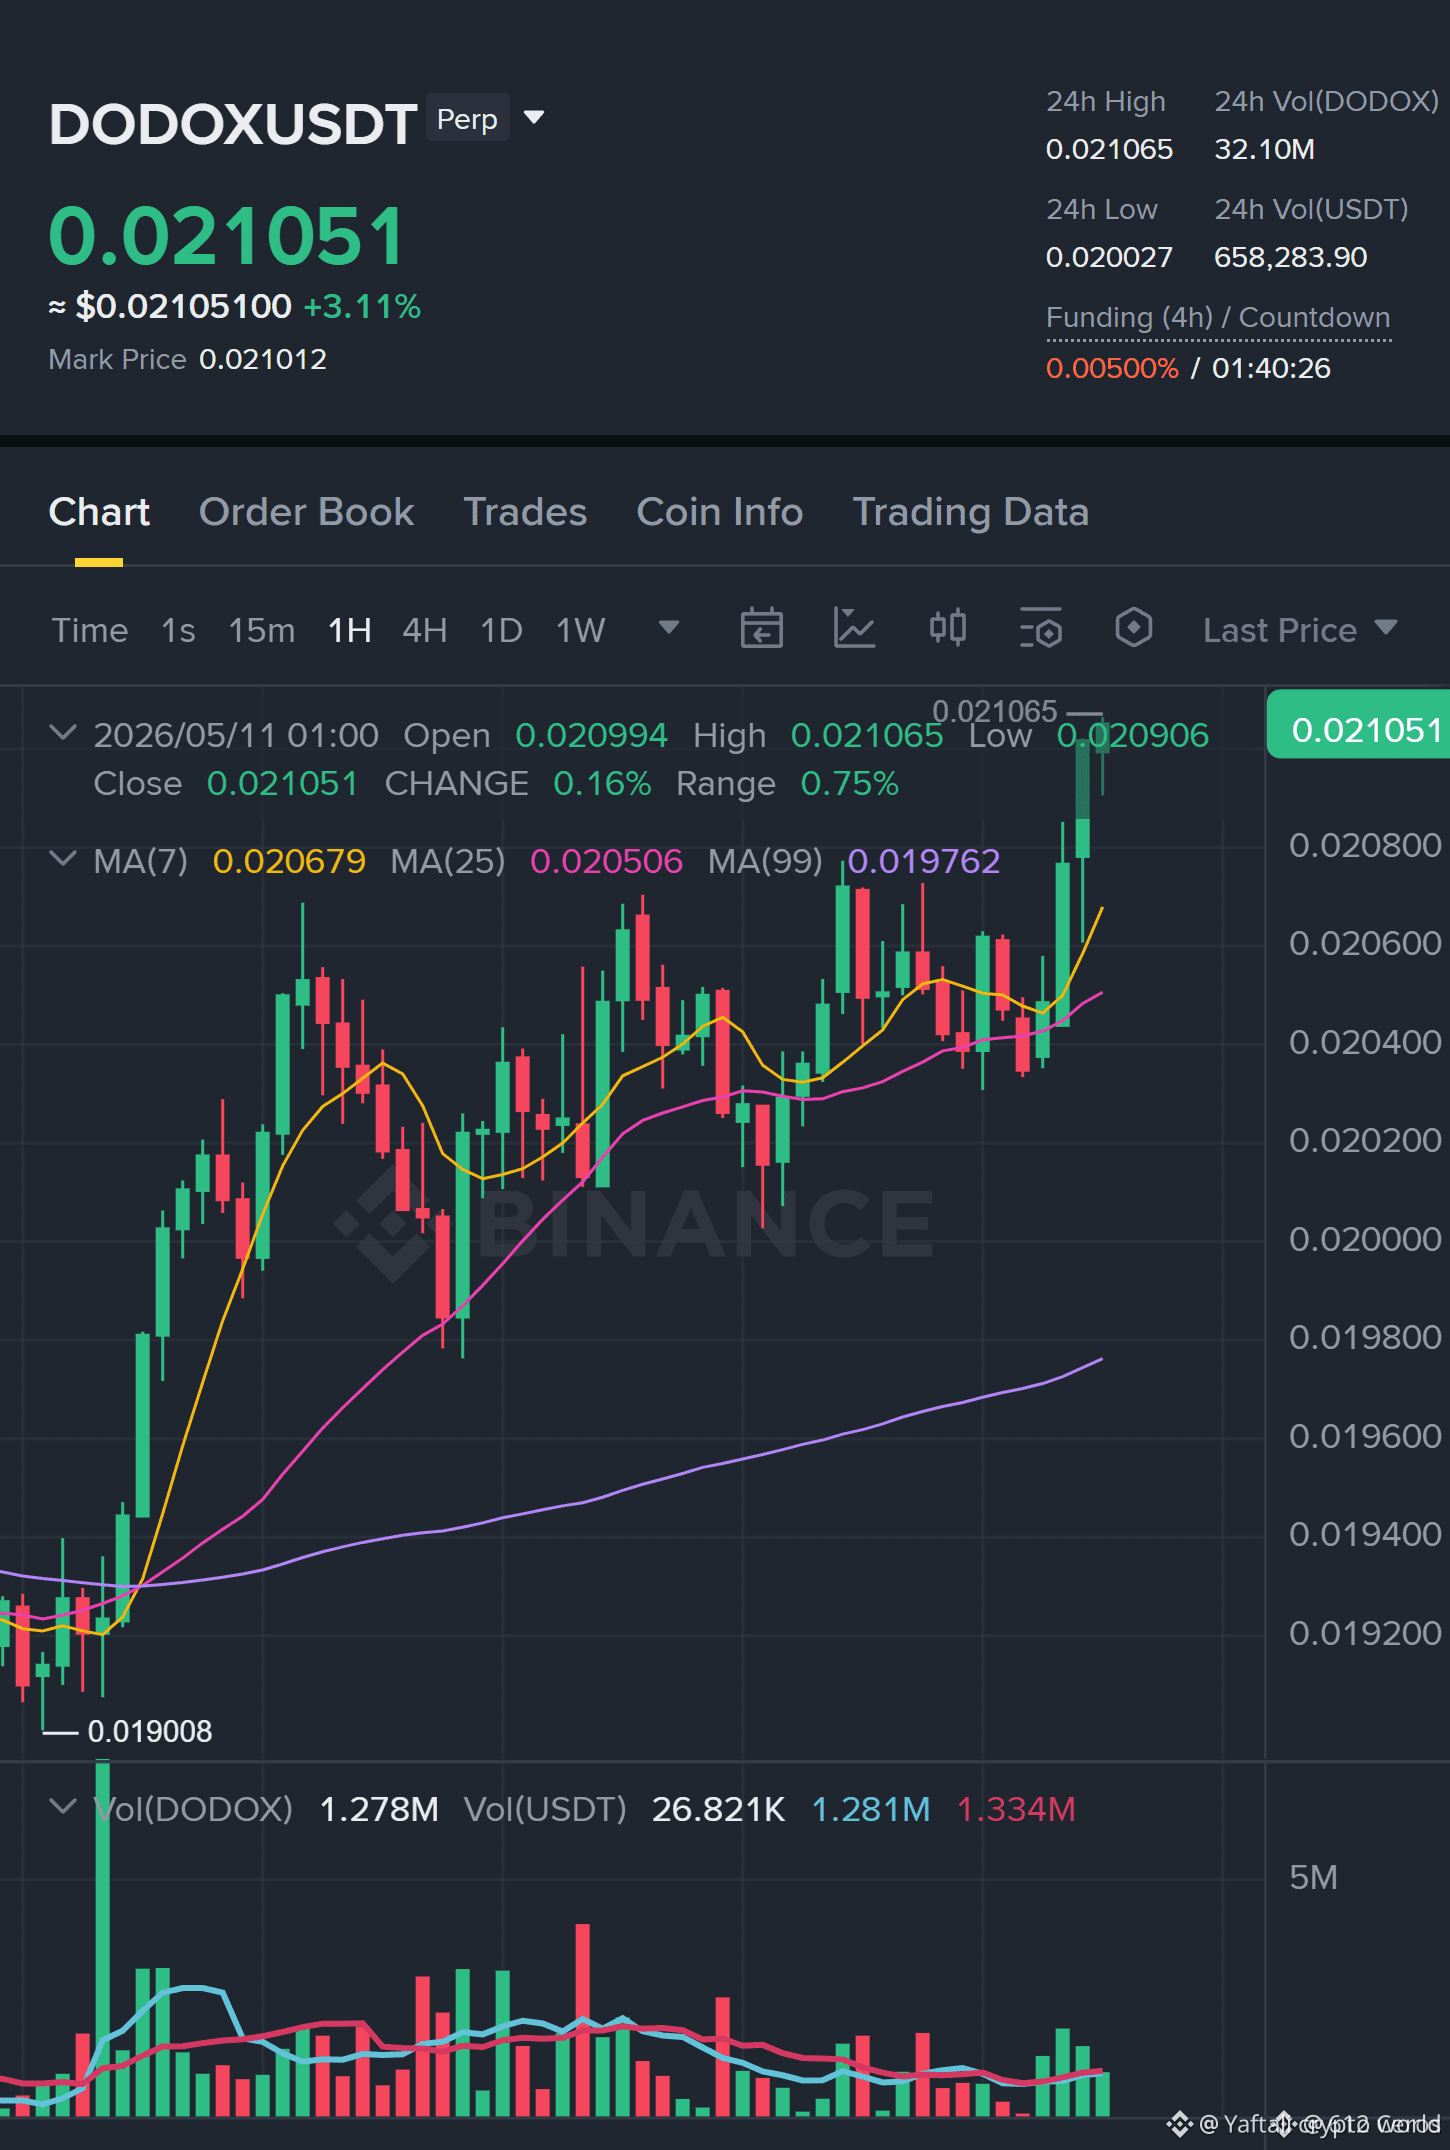Click the MA(99) value 0.019762

click(x=924, y=861)
